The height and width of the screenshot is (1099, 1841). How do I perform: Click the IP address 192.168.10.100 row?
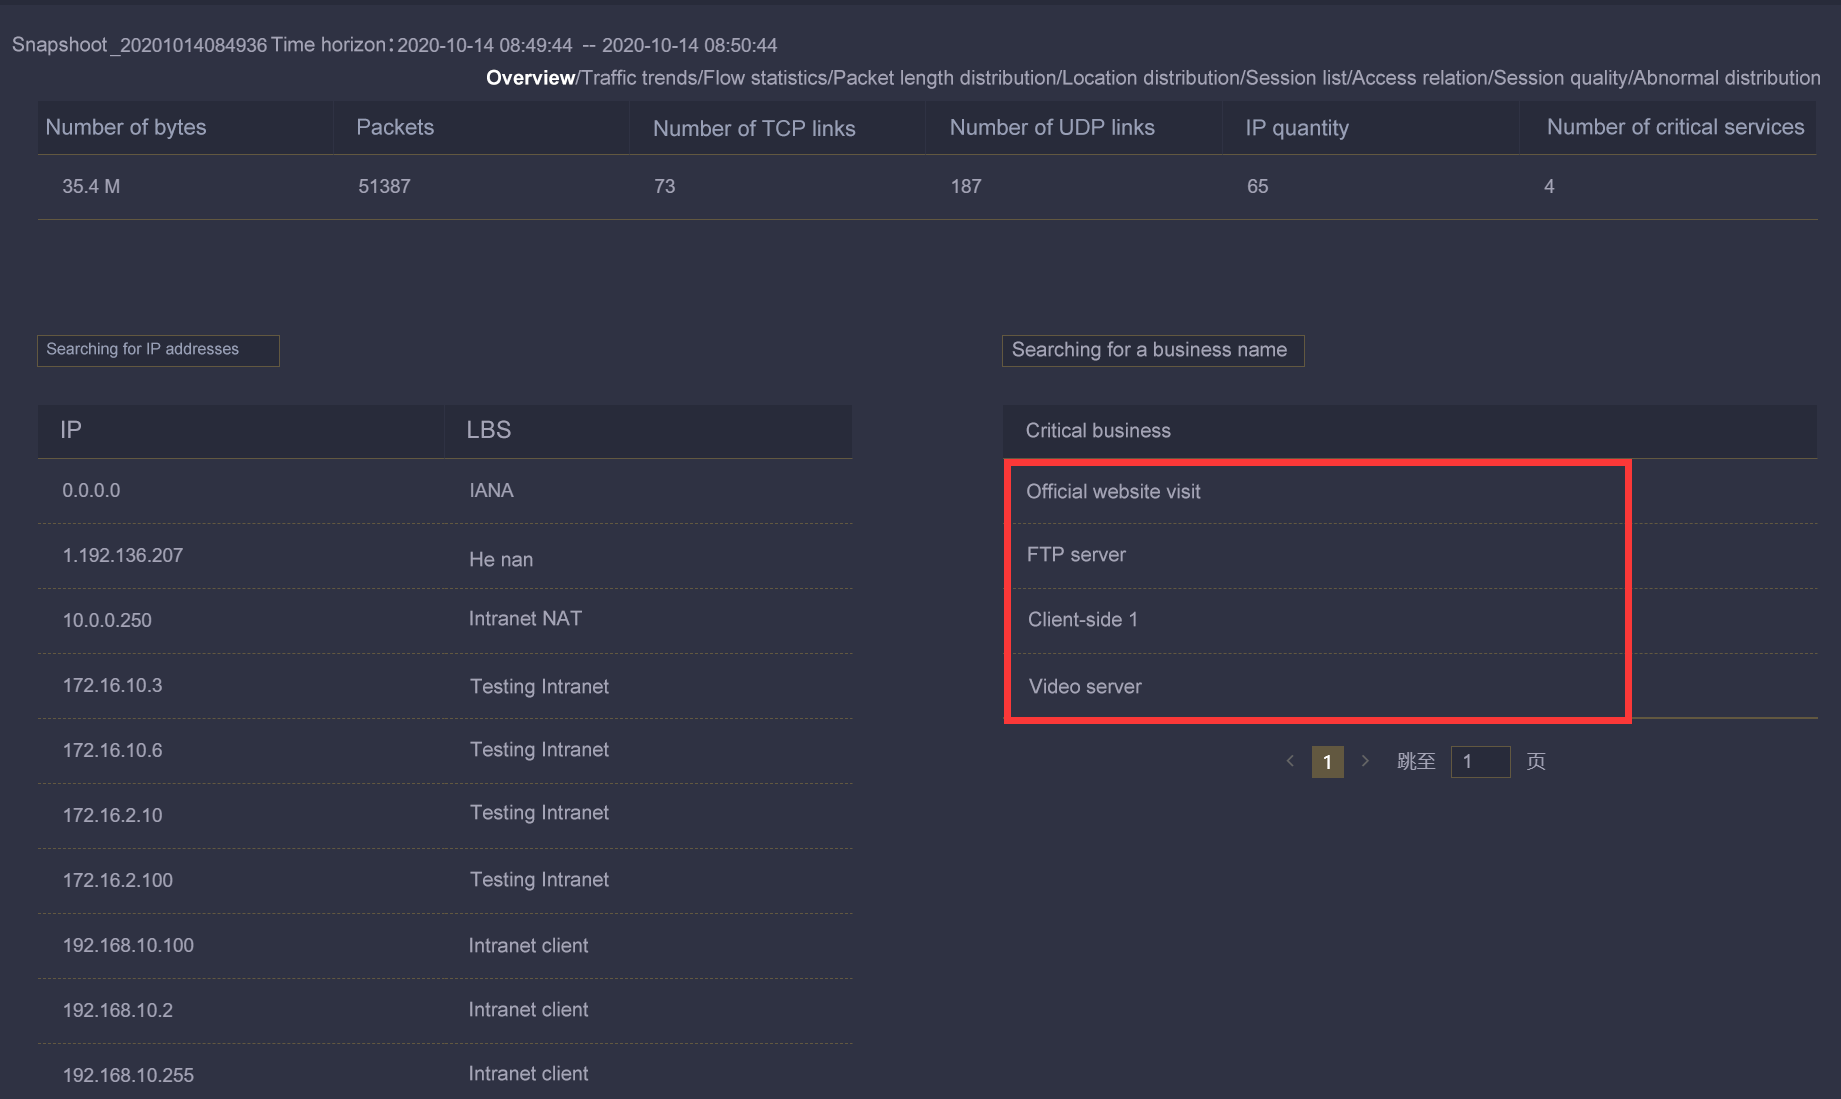[x=128, y=946]
